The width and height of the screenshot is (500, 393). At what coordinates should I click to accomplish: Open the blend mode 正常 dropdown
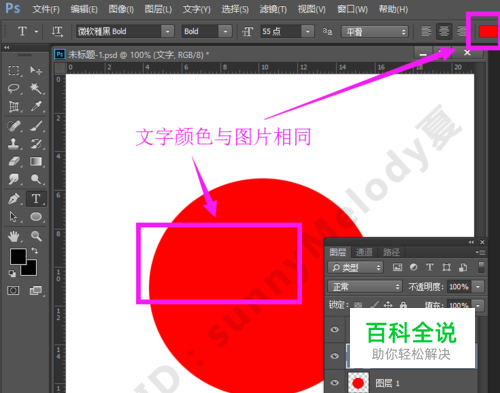click(365, 287)
